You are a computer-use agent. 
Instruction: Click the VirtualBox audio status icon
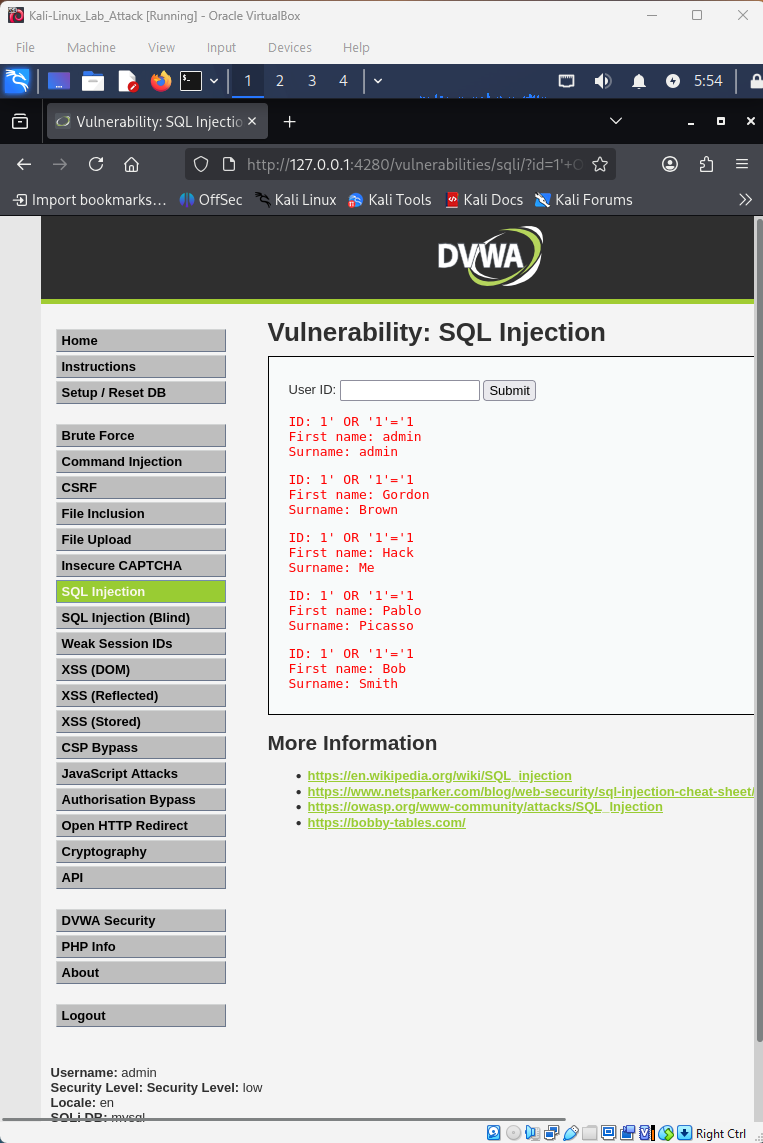(x=533, y=1133)
